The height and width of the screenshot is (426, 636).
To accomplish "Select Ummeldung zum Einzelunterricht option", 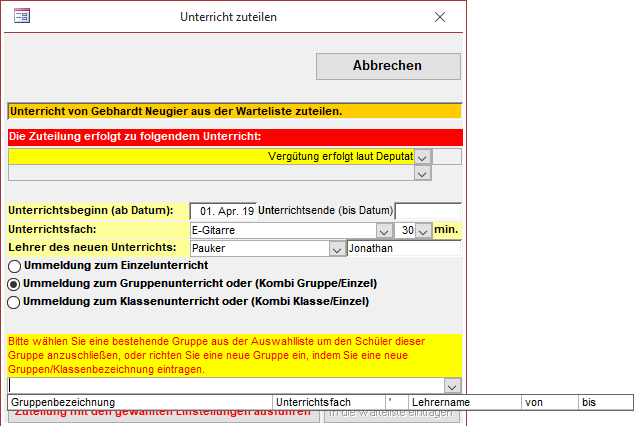I will [14, 266].
